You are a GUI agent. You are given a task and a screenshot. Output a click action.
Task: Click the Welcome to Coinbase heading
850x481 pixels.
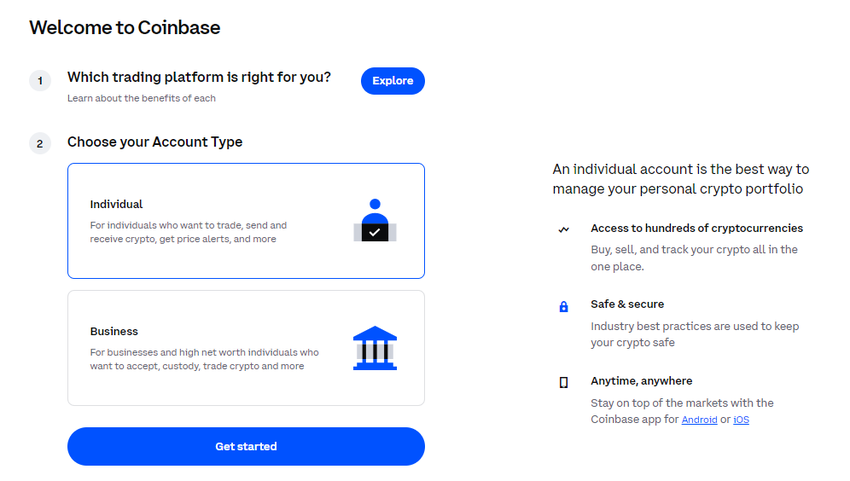[125, 28]
